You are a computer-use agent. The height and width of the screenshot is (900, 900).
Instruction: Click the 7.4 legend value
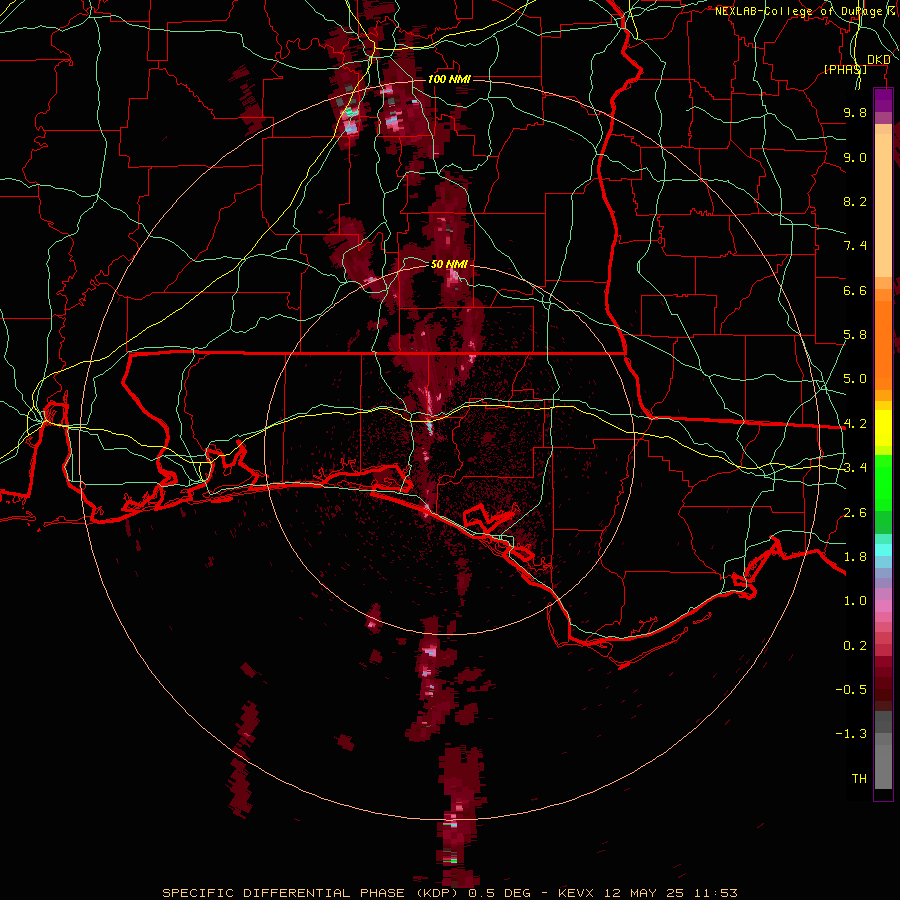(855, 246)
